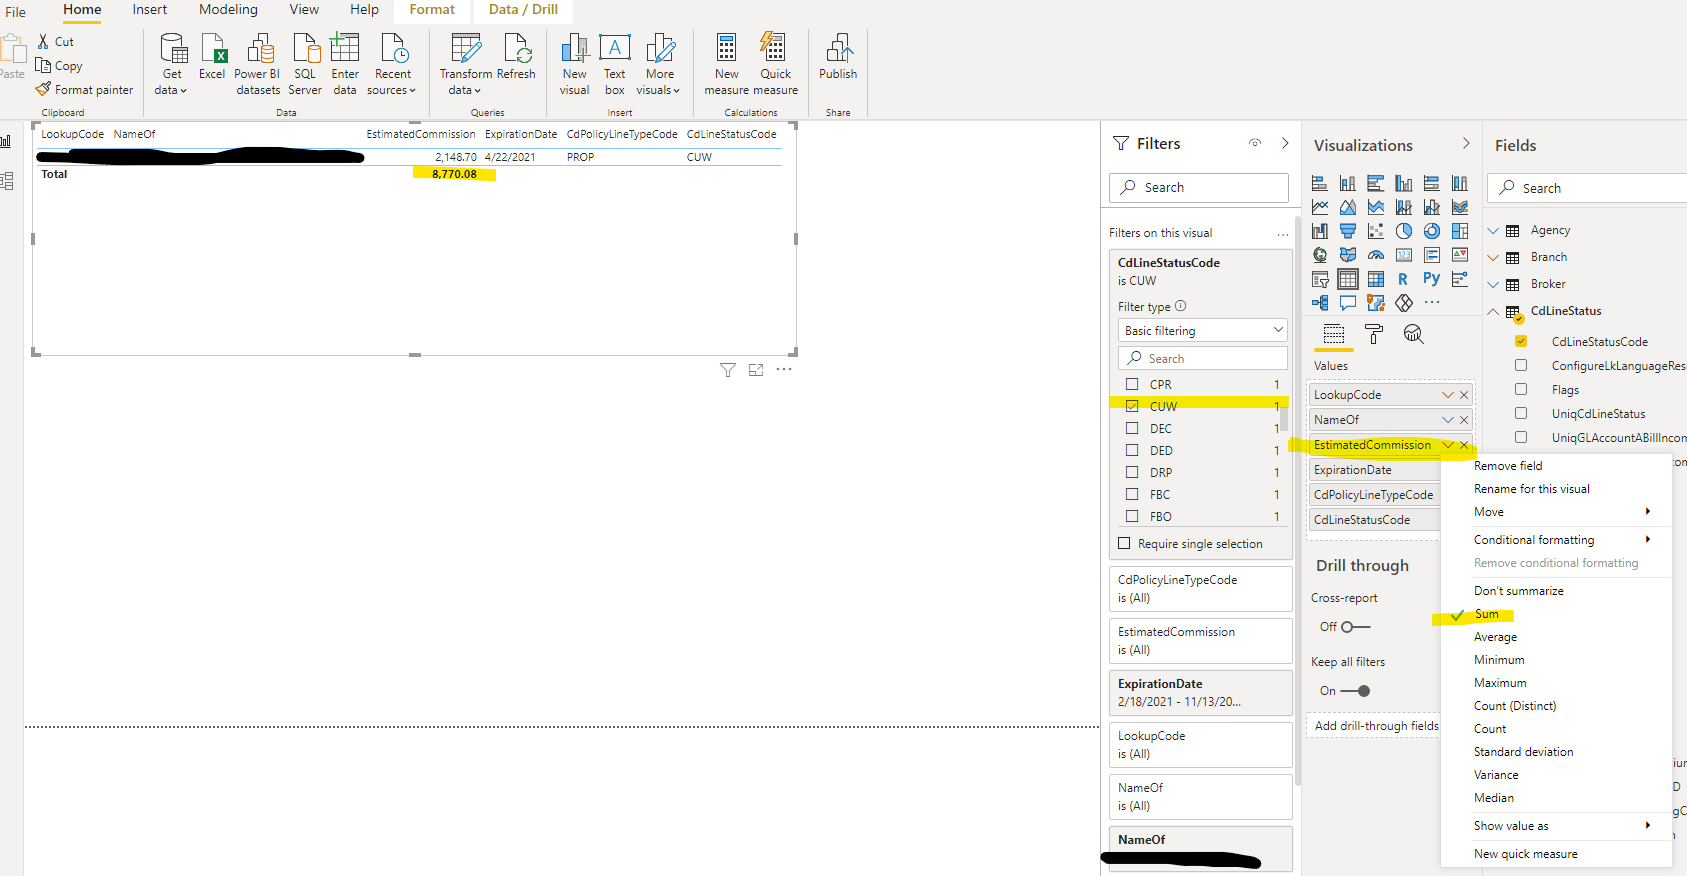
Task: Check the CPR filter value
Action: tap(1132, 384)
